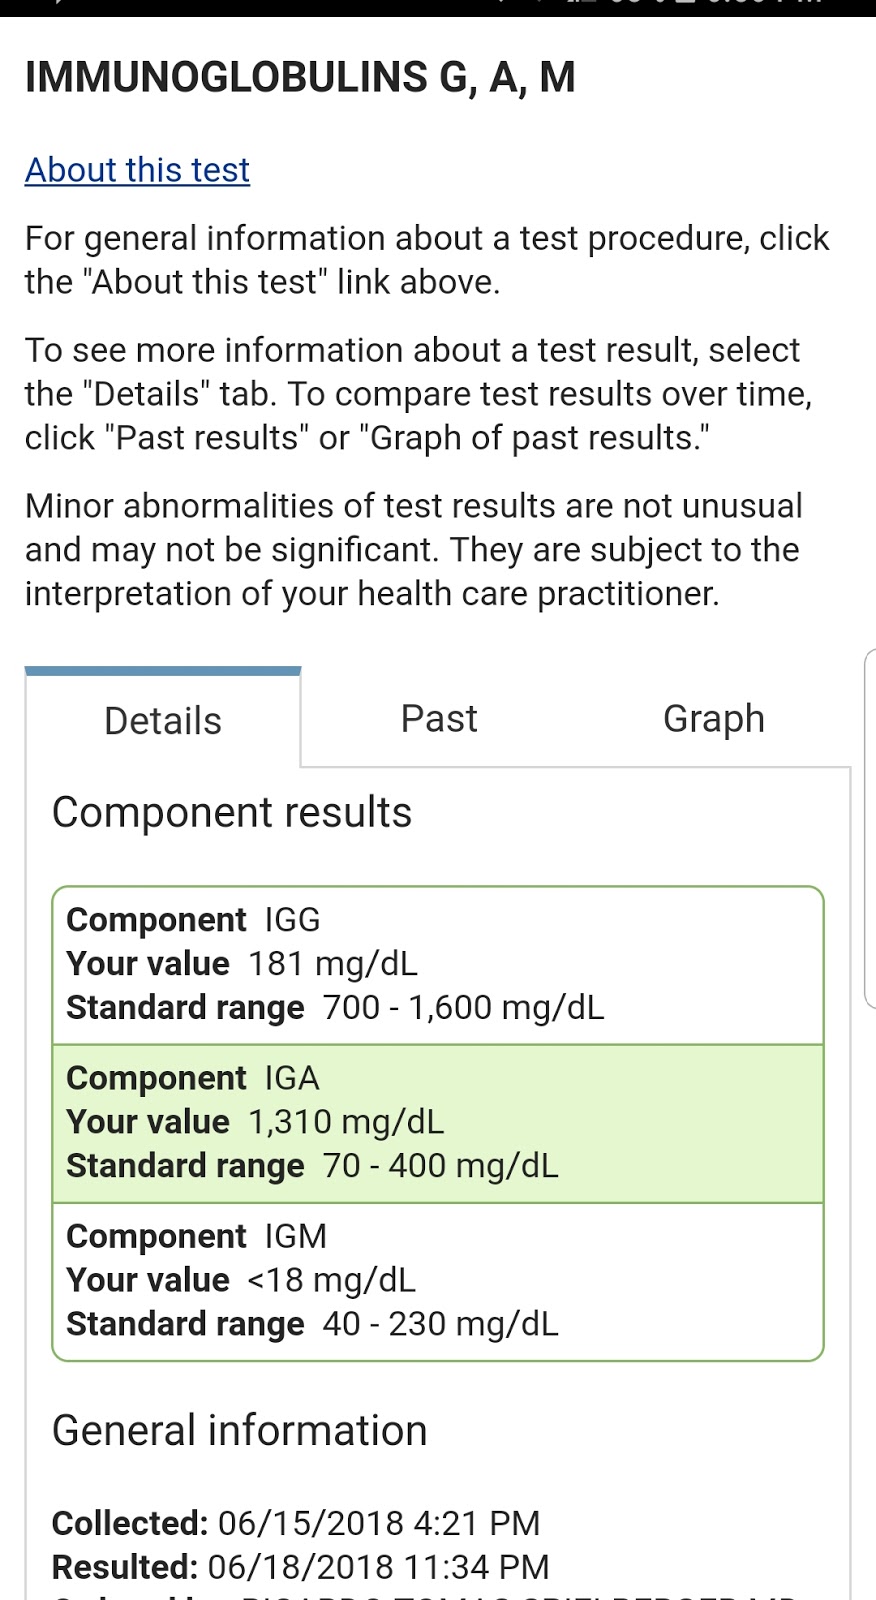Tap the partially visible panel at right edge
876x1600 pixels.
[x=869, y=828]
